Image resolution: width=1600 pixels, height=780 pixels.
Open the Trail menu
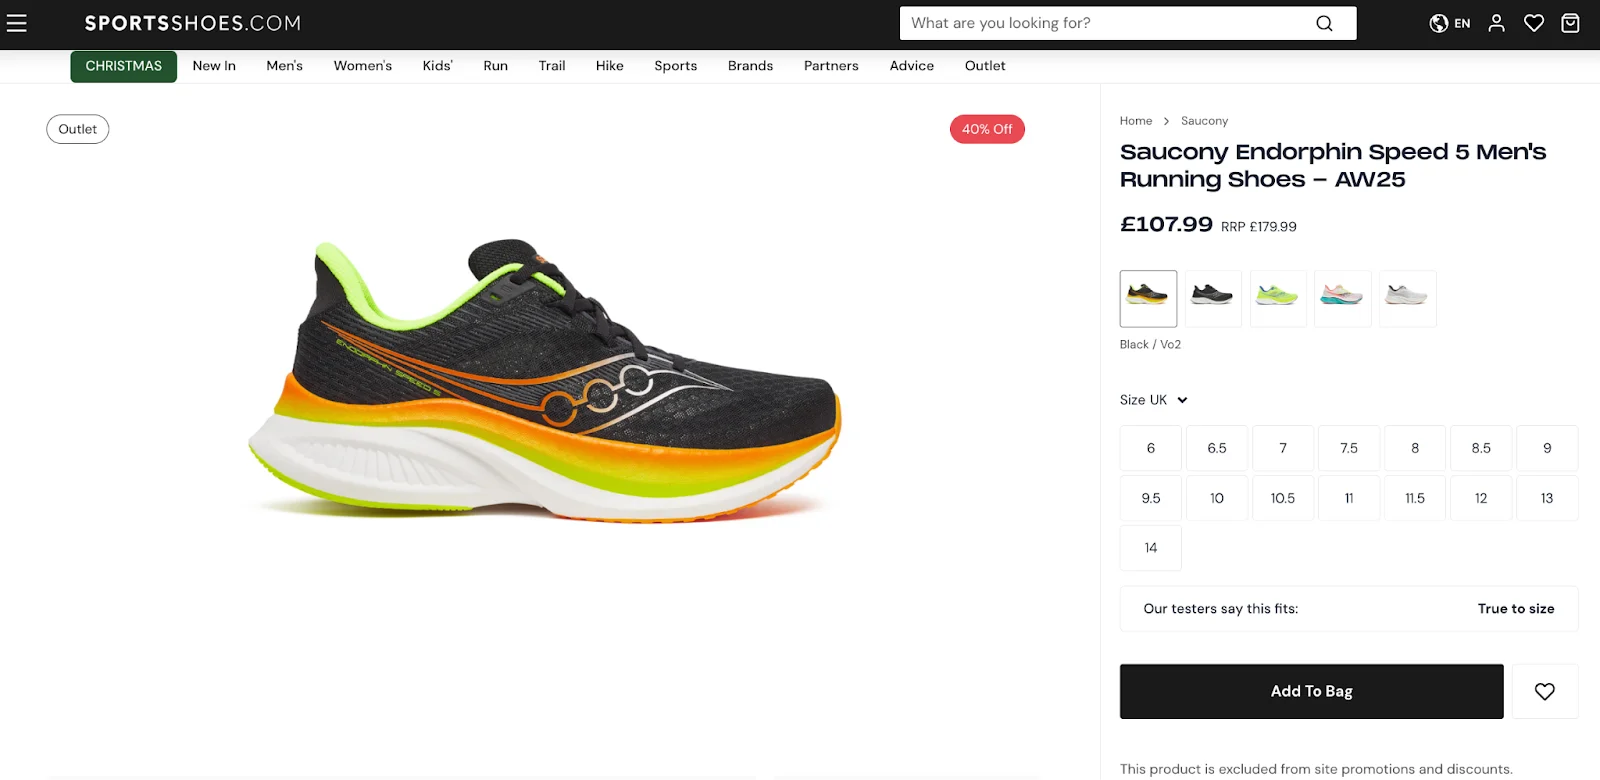[552, 66]
